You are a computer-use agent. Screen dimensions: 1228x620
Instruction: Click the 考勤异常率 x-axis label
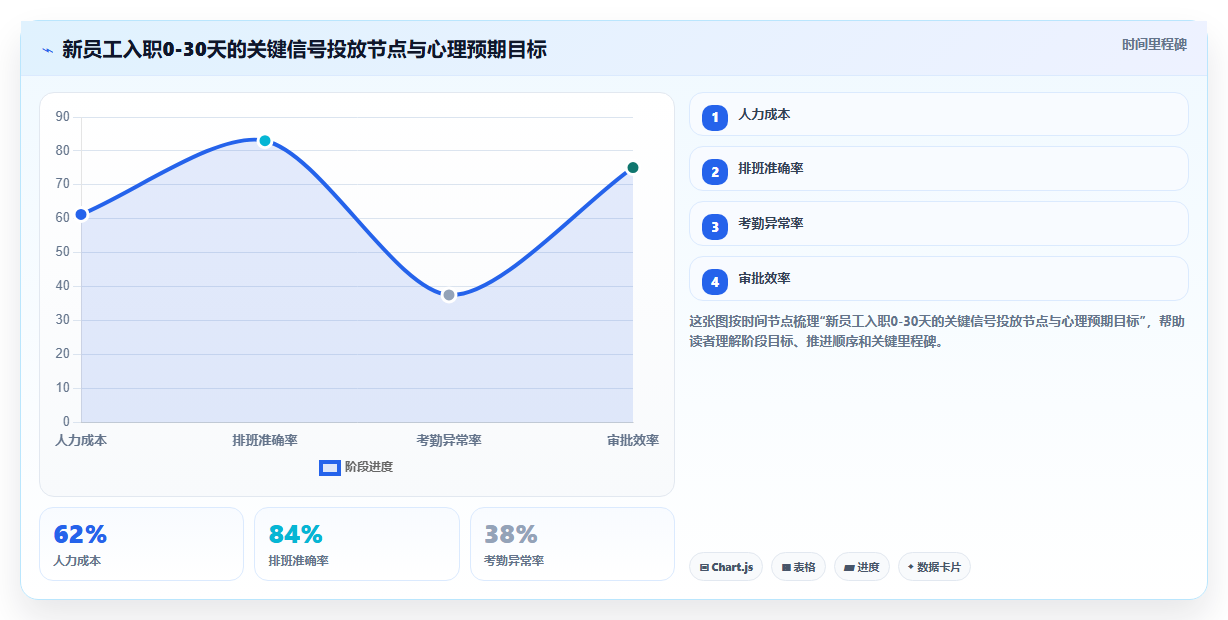tap(449, 440)
